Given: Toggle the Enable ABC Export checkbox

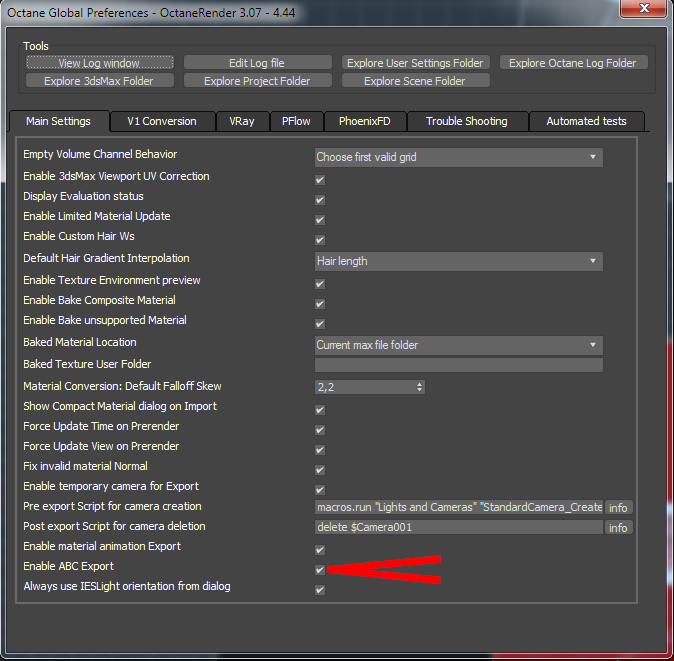Looking at the screenshot, I should click(x=320, y=570).
